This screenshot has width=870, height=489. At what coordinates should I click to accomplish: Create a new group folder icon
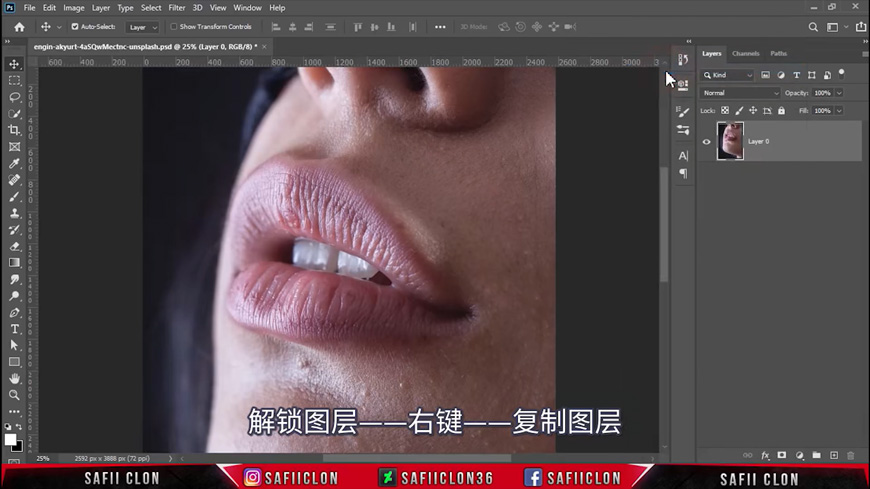tap(816, 455)
